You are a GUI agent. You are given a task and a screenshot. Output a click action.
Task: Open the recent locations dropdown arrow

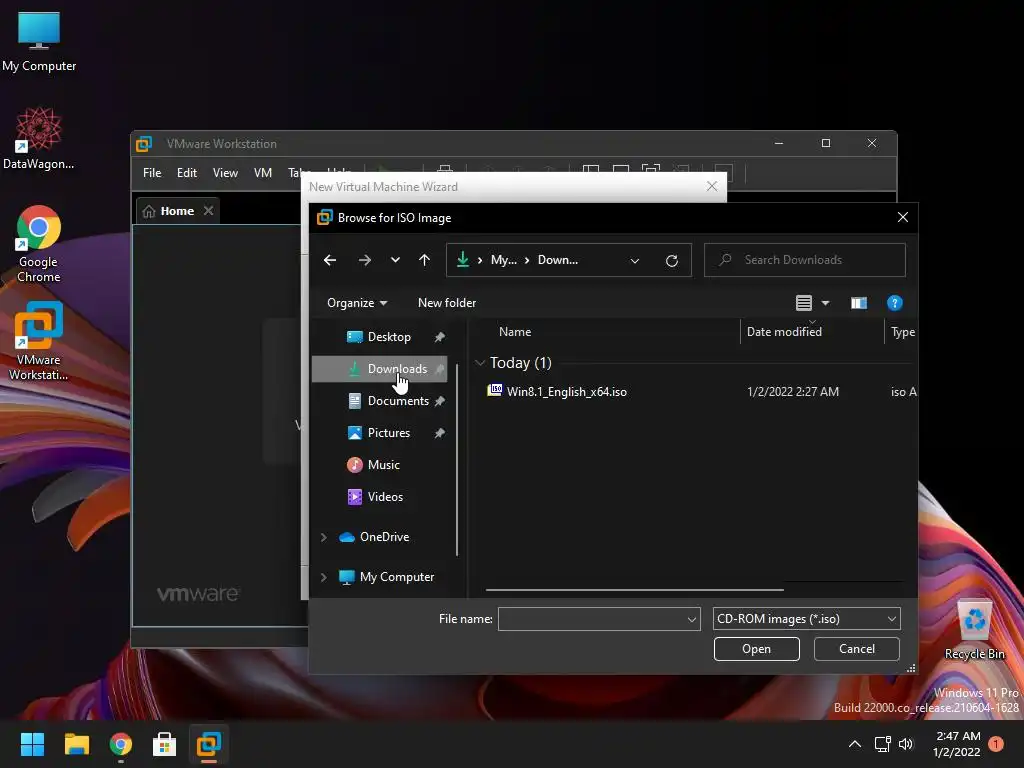coord(395,260)
